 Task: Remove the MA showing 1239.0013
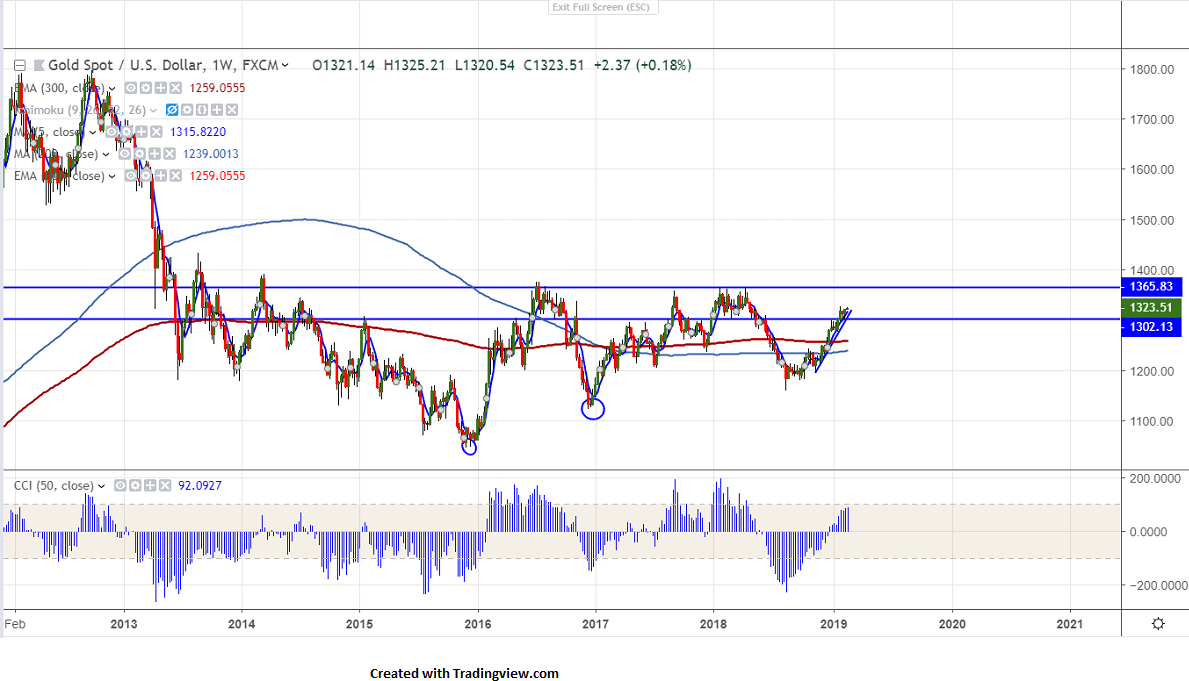pos(169,154)
